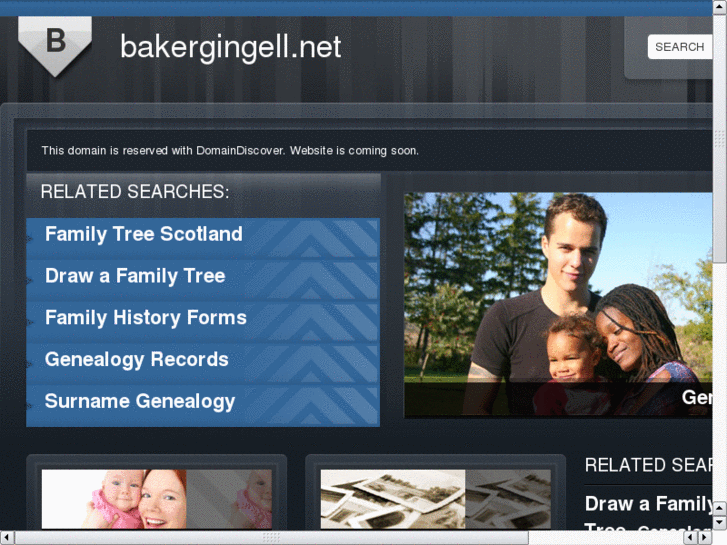The image size is (727, 545).
Task: Open Family History Forms search link
Action: [x=146, y=318]
